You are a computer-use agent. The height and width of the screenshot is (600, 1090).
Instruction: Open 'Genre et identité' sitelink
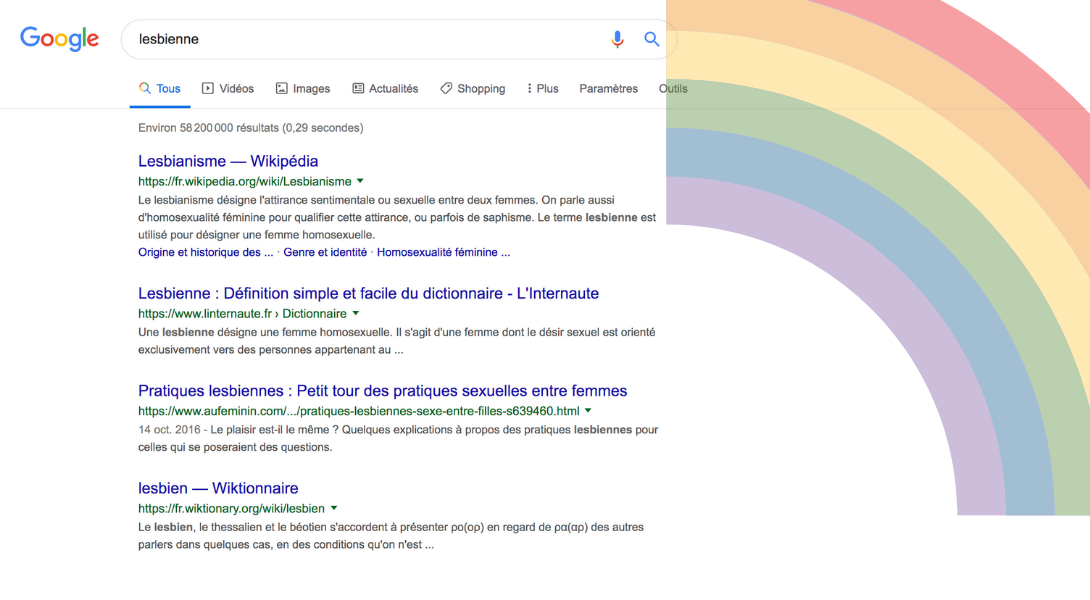pyautogui.click(x=325, y=252)
